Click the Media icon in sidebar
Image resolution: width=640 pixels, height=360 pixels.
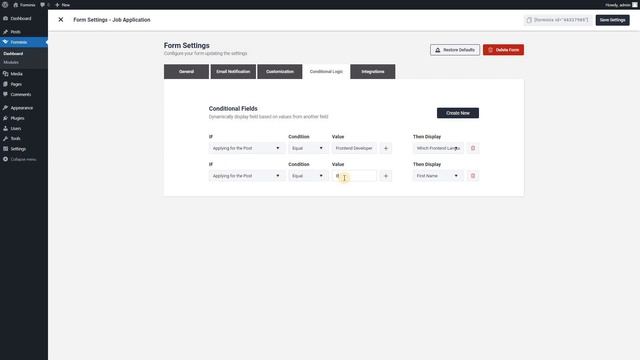coord(5,74)
